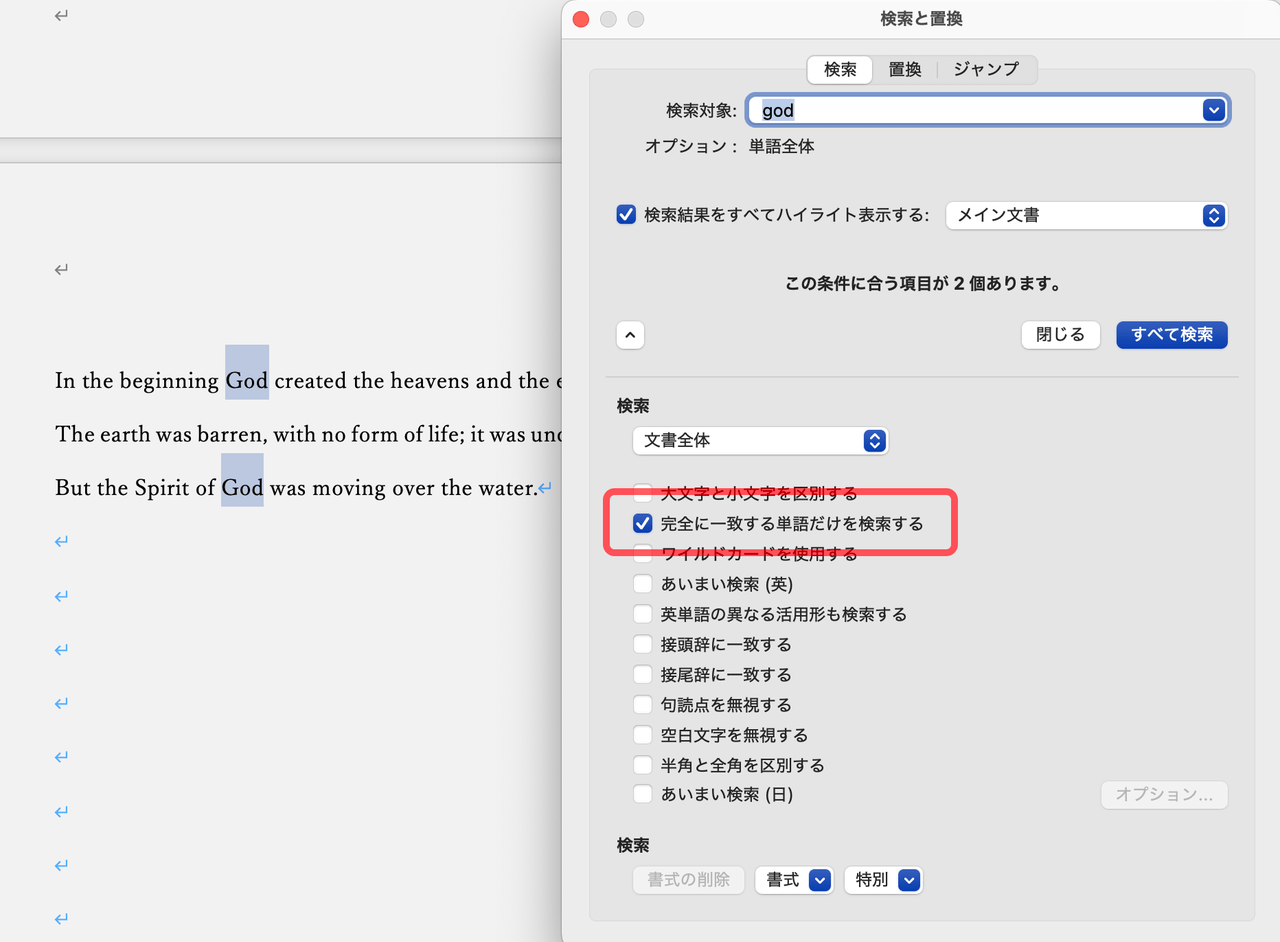Switch to the 置換 tab

click(904, 69)
